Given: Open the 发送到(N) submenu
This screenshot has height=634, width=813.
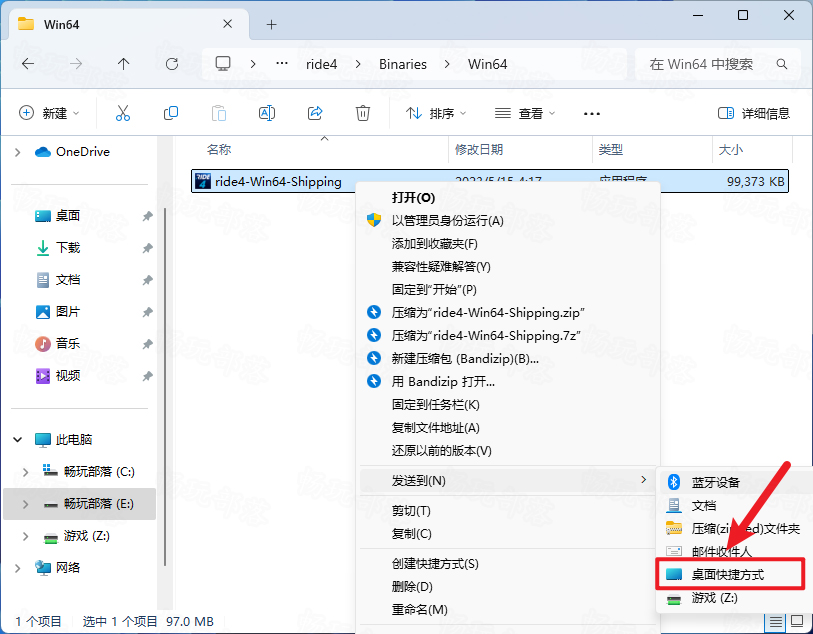Looking at the screenshot, I should (507, 481).
